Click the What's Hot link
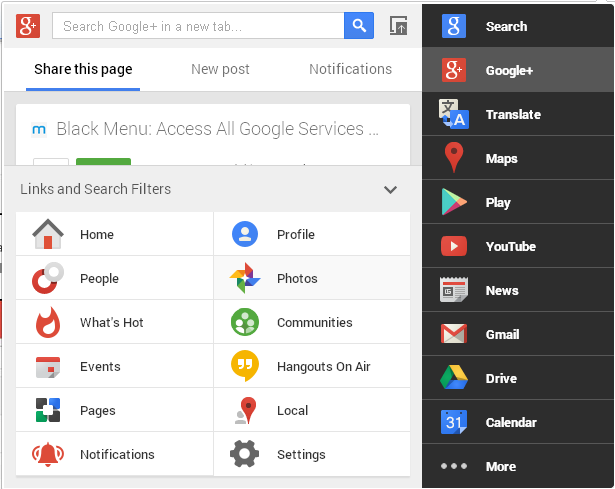615x489 pixels. pos(111,323)
